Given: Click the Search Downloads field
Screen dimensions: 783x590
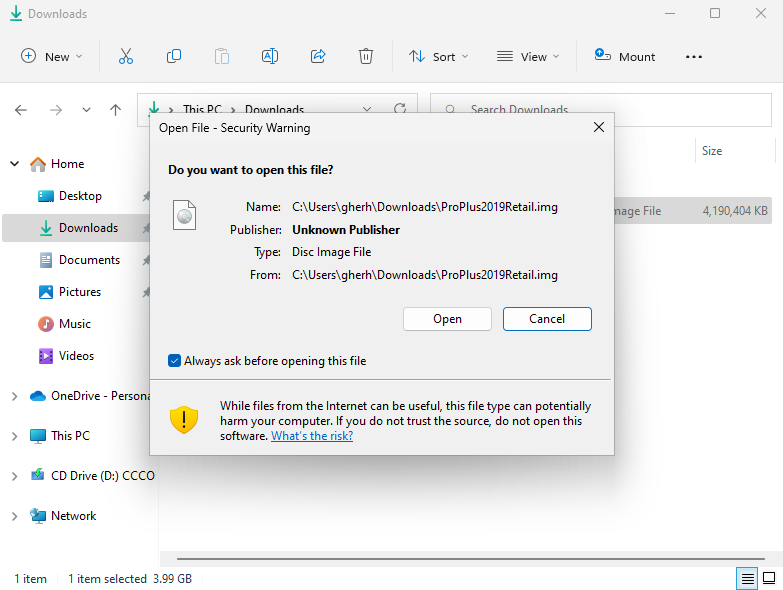Looking at the screenshot, I should coord(600,110).
